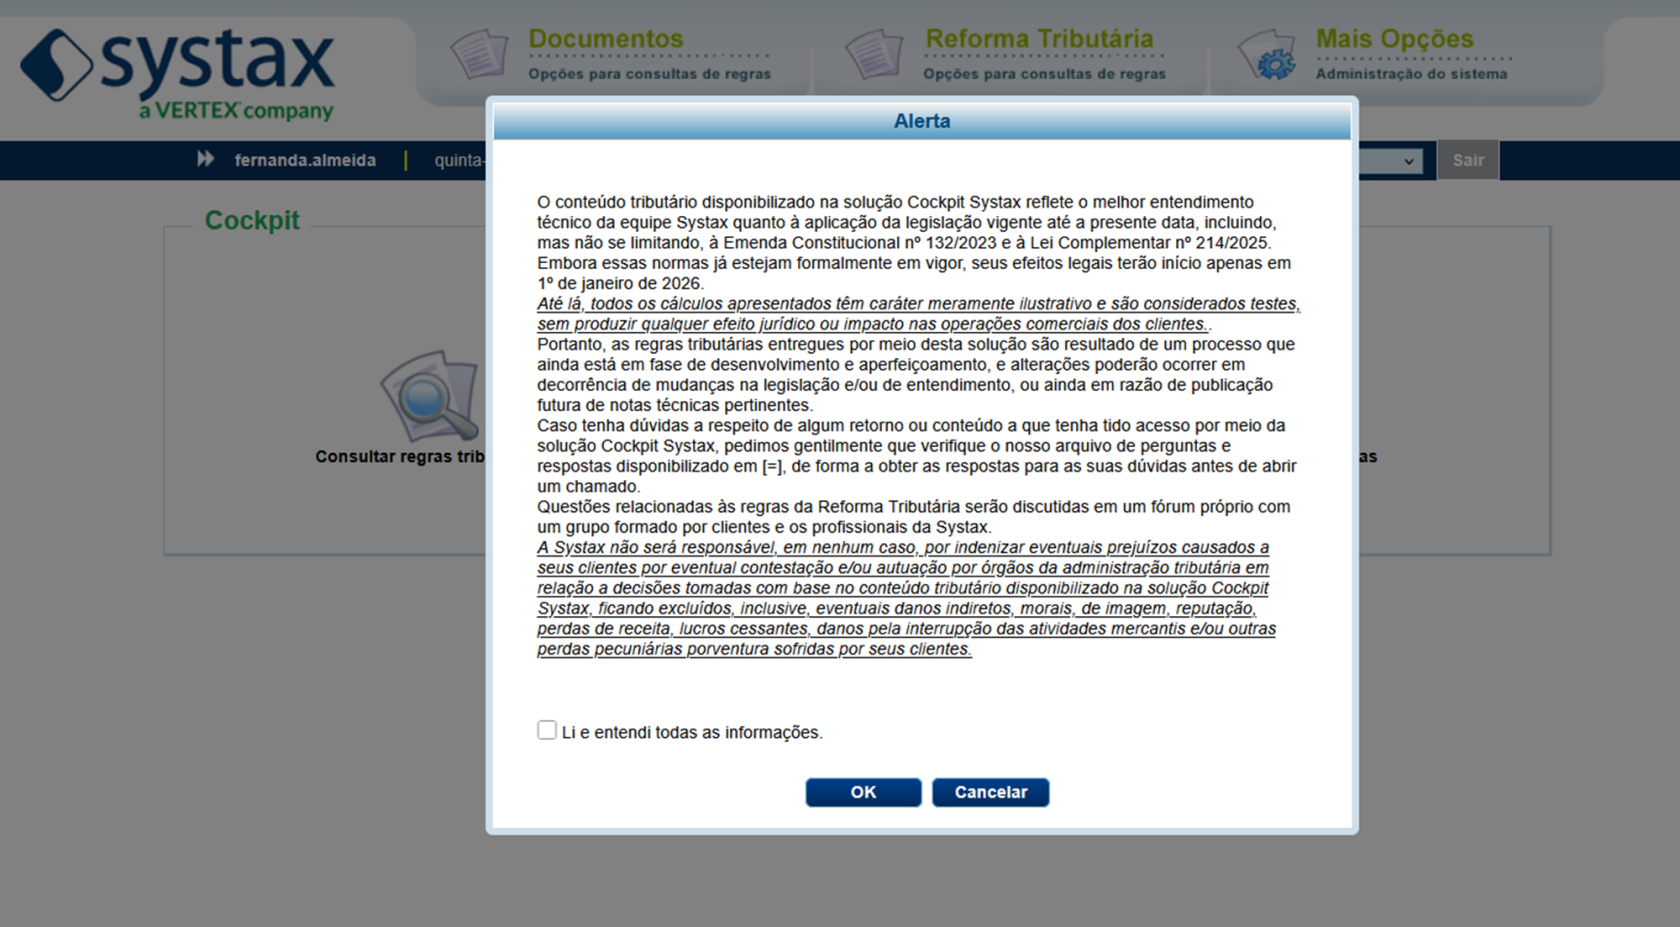Click 'Opções para consultas de regras' under Reforma Tributária
This screenshot has width=1680, height=927.
point(1045,74)
